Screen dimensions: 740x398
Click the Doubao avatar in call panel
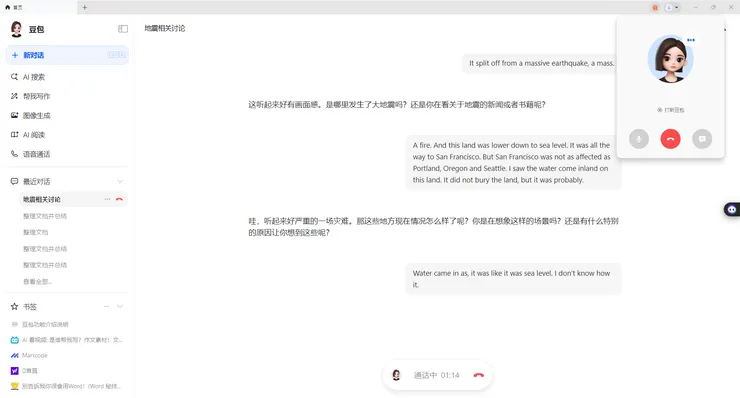pos(671,59)
